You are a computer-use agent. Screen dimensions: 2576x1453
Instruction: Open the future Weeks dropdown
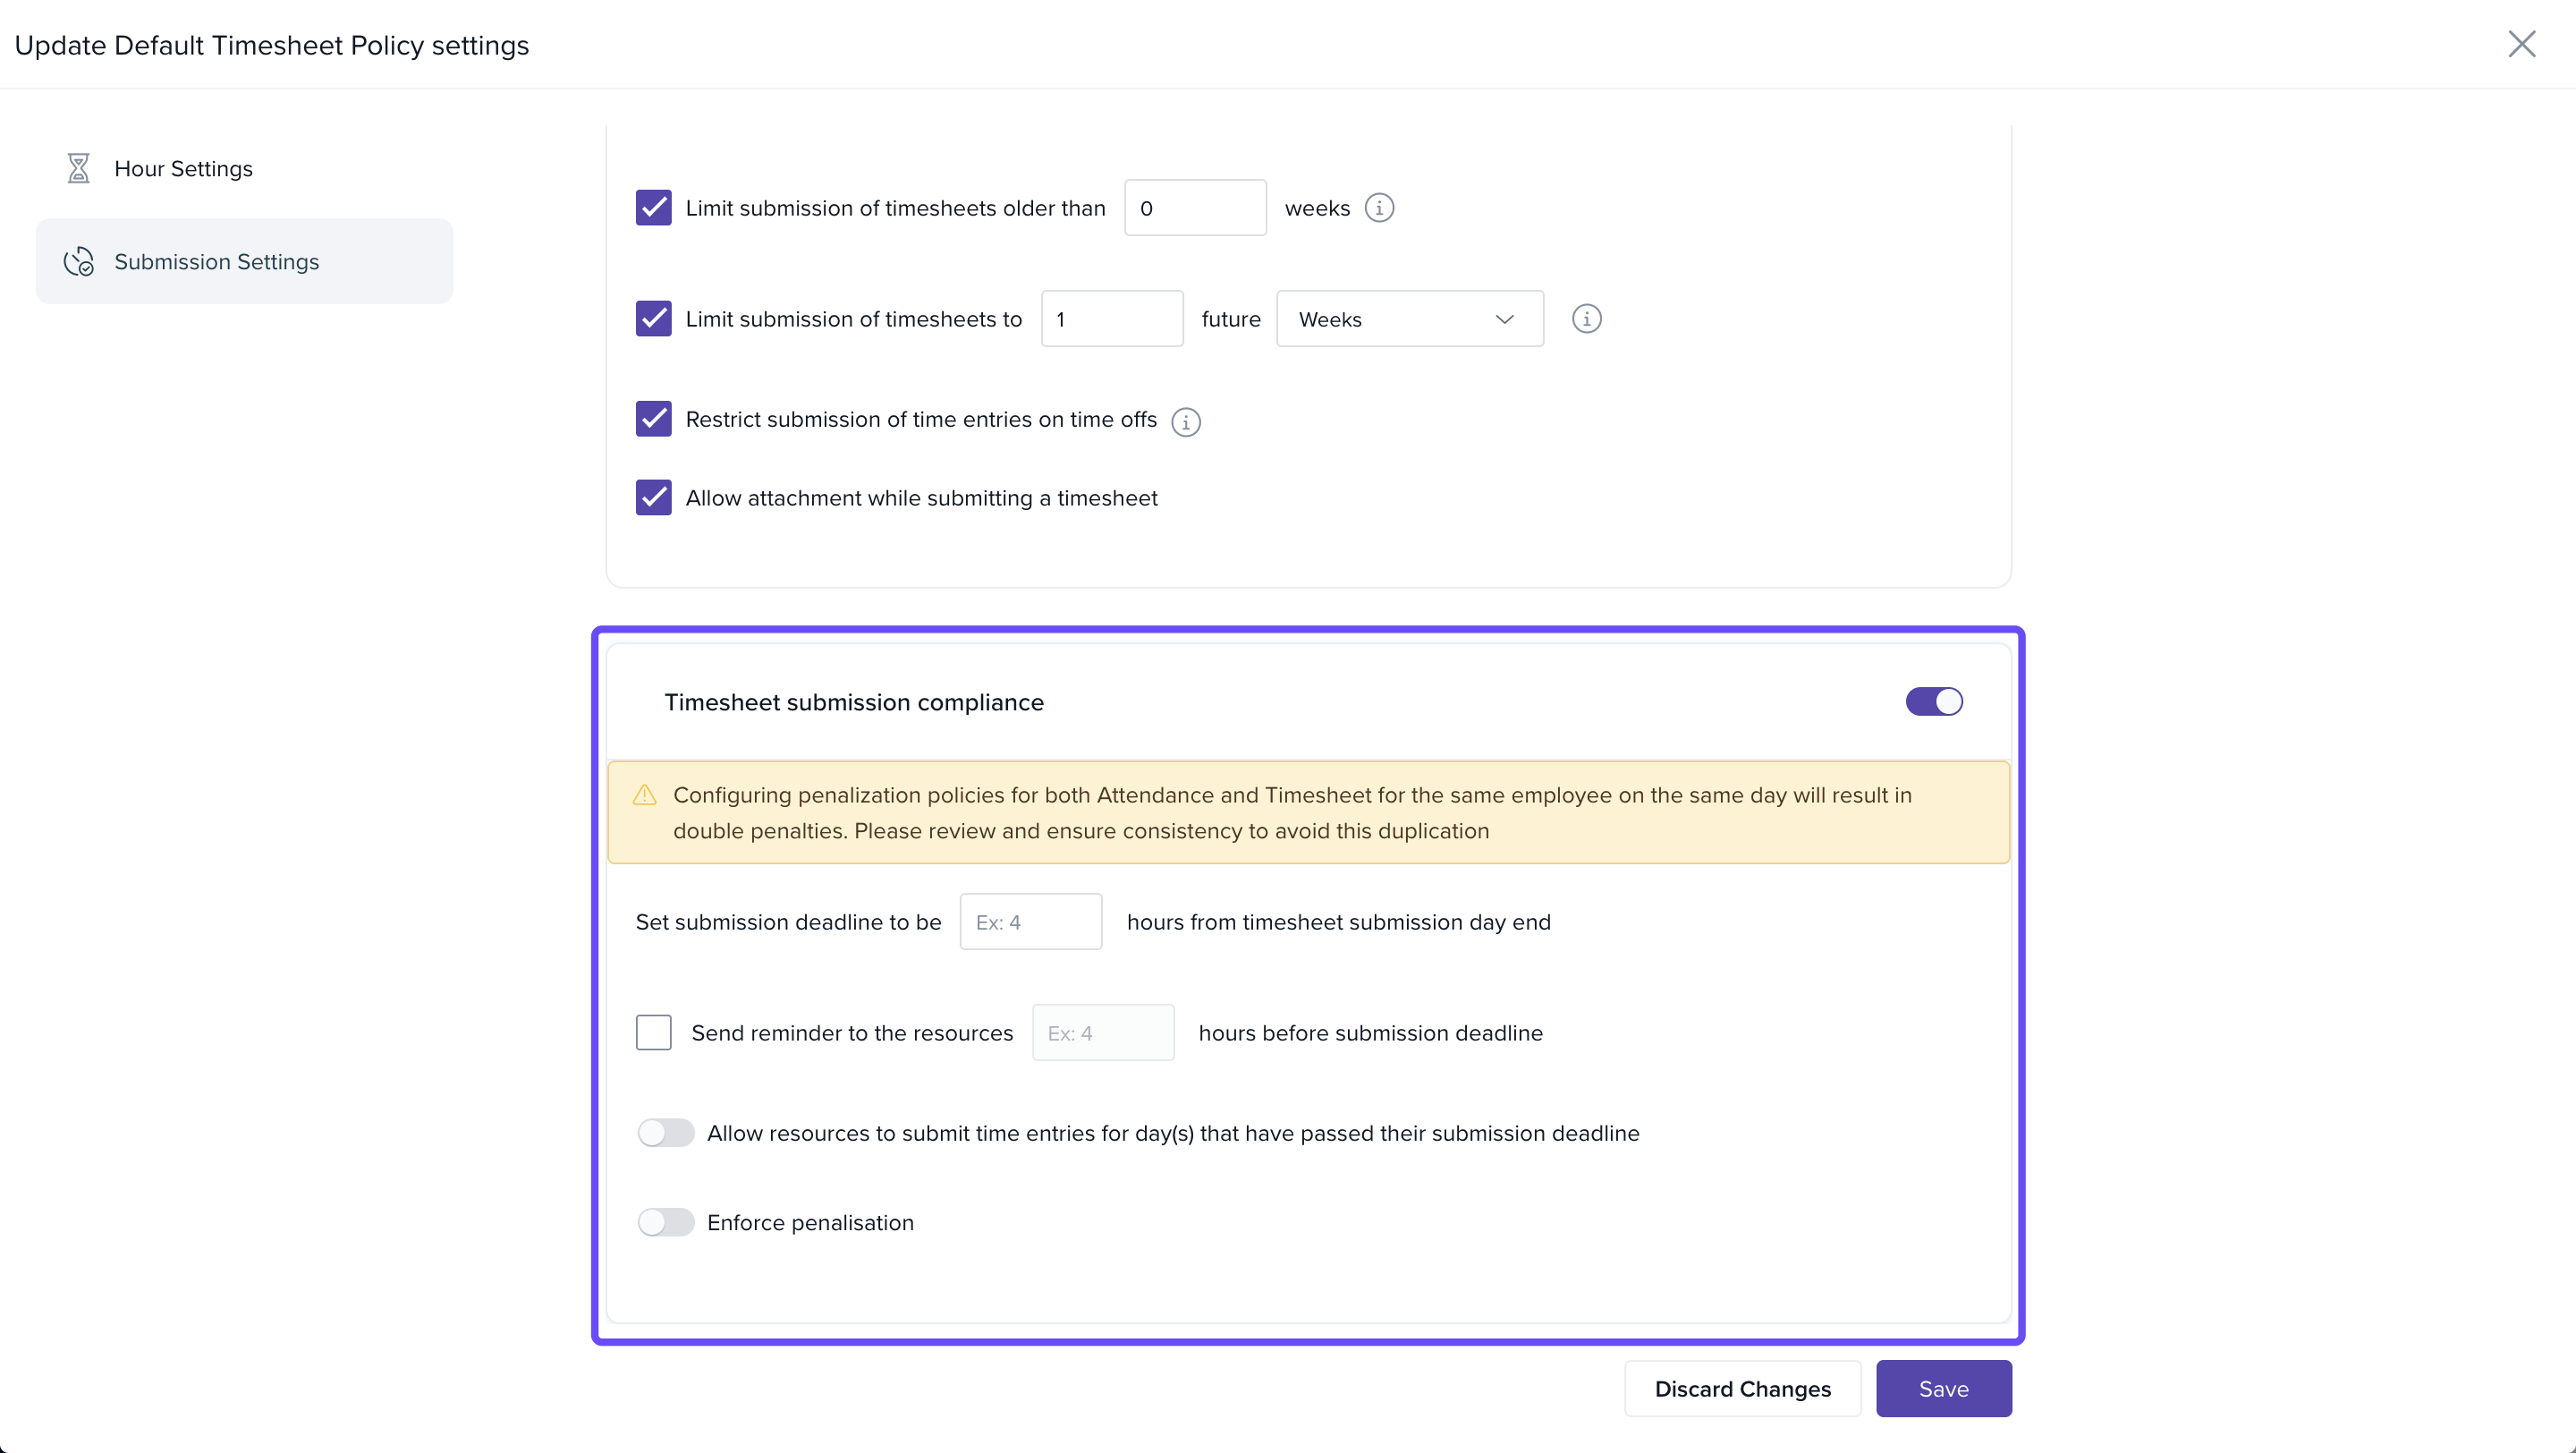(1409, 319)
